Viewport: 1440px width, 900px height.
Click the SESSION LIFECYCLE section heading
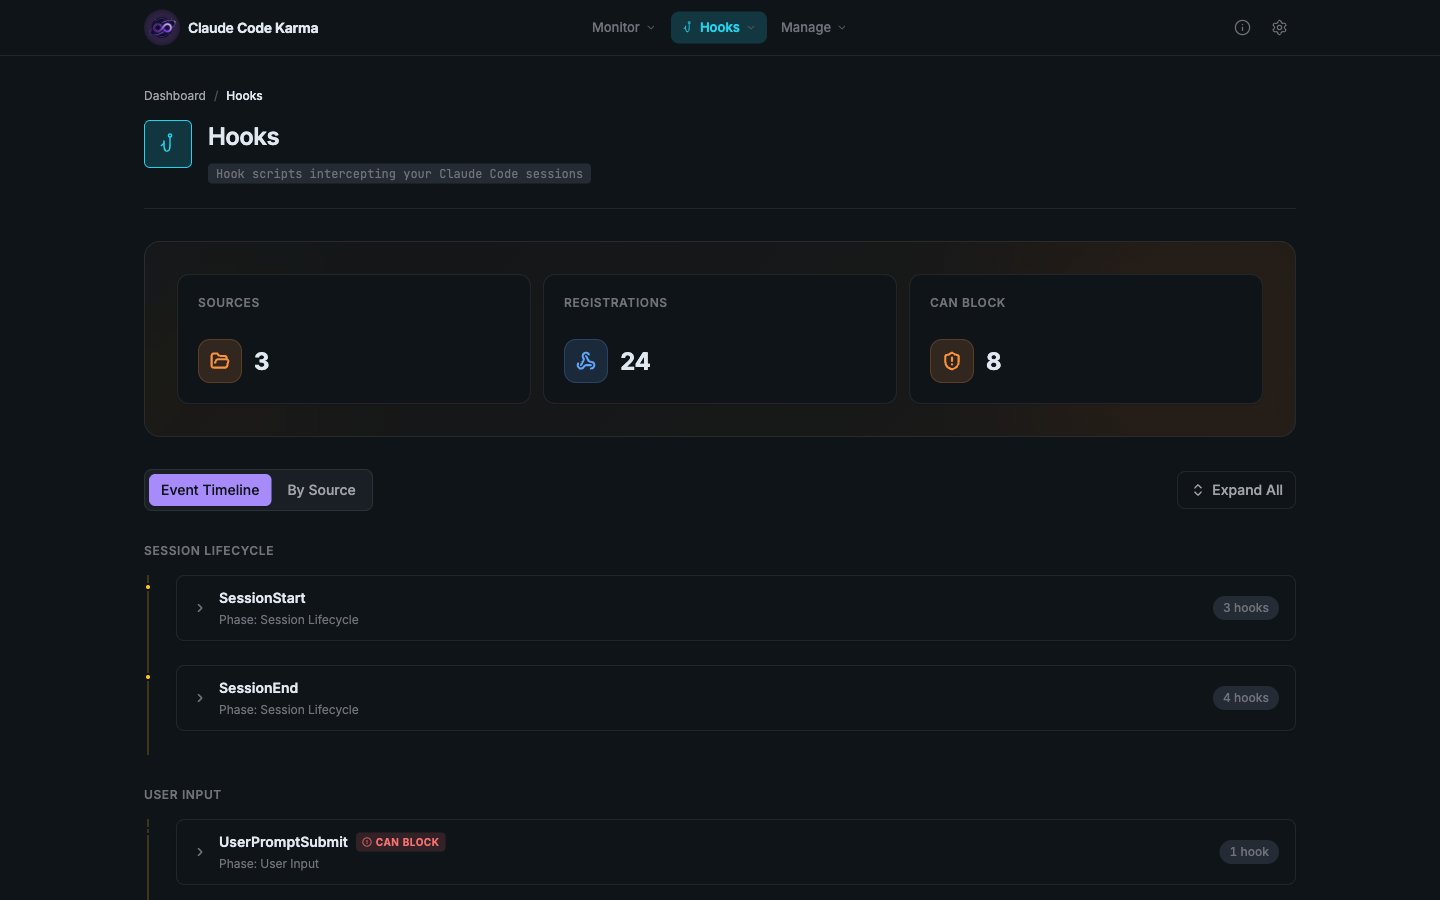tap(209, 551)
